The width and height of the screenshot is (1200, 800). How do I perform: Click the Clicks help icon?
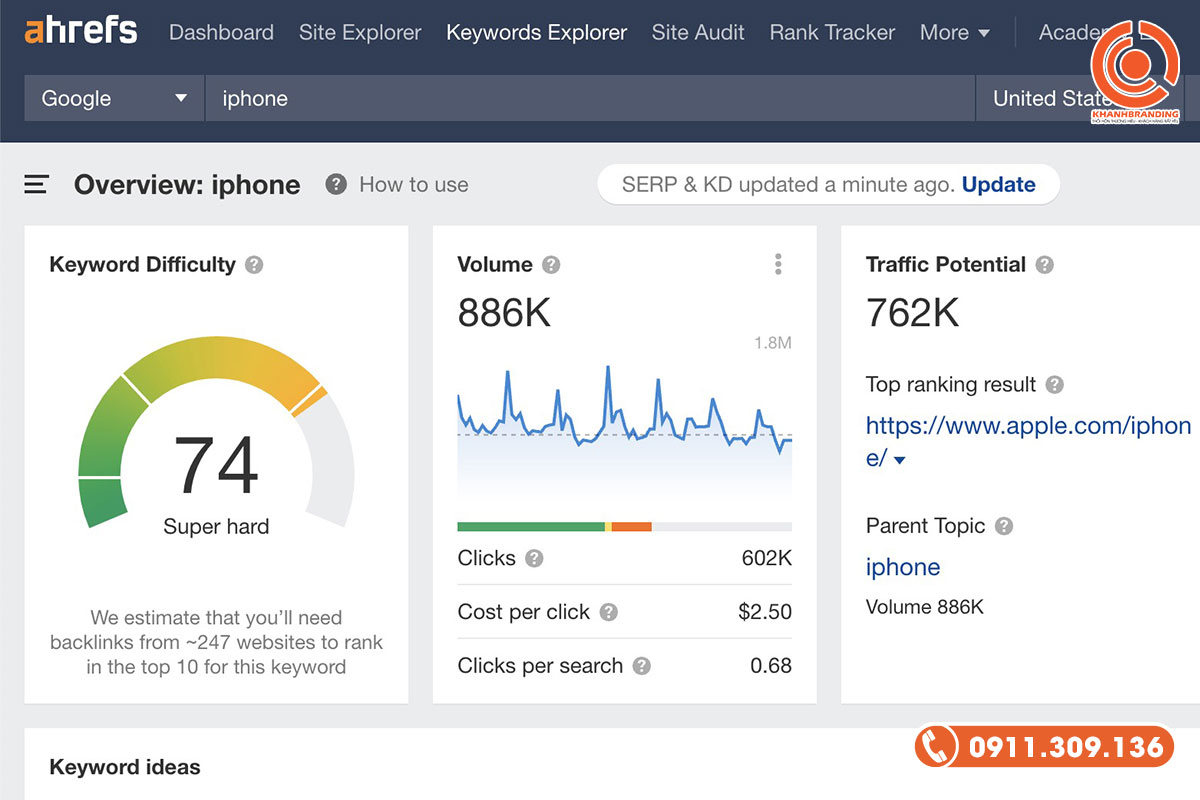tap(534, 558)
